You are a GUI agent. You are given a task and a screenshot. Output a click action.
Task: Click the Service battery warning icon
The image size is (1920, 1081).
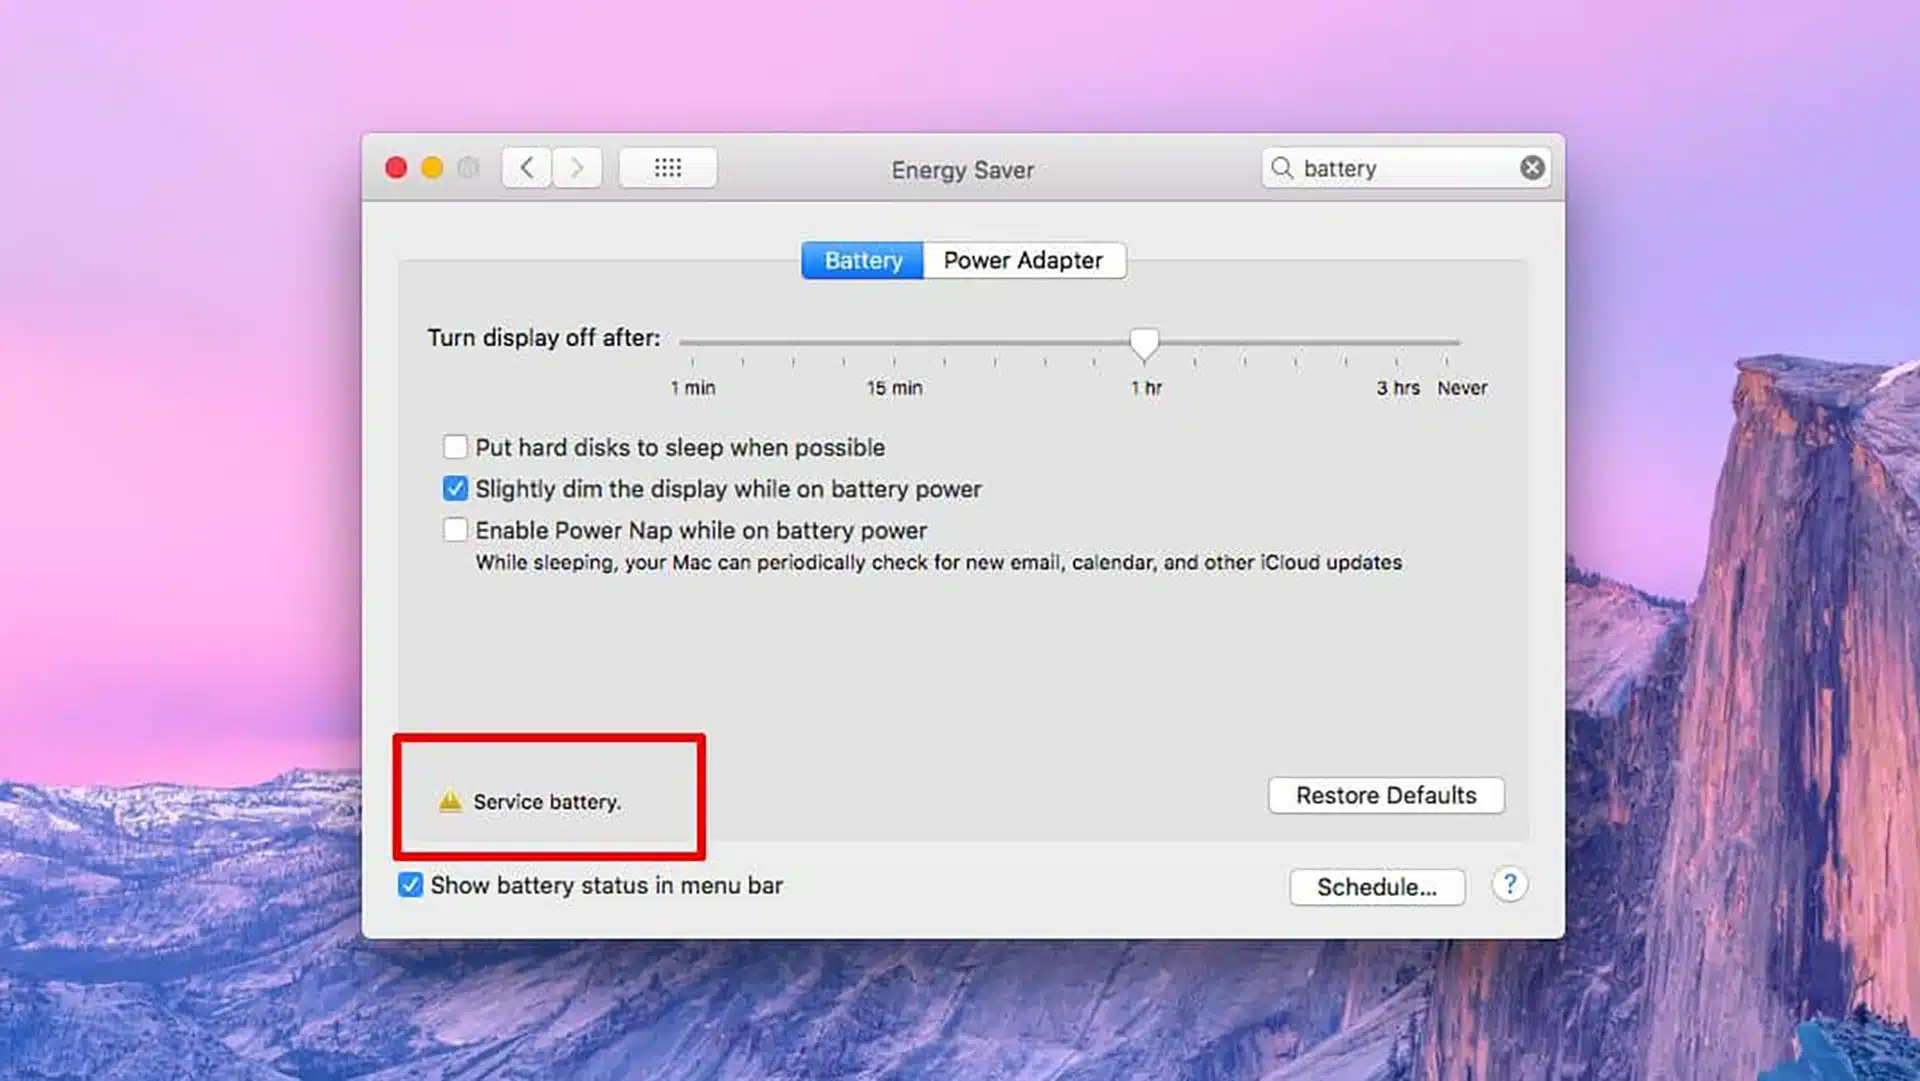pyautogui.click(x=450, y=801)
